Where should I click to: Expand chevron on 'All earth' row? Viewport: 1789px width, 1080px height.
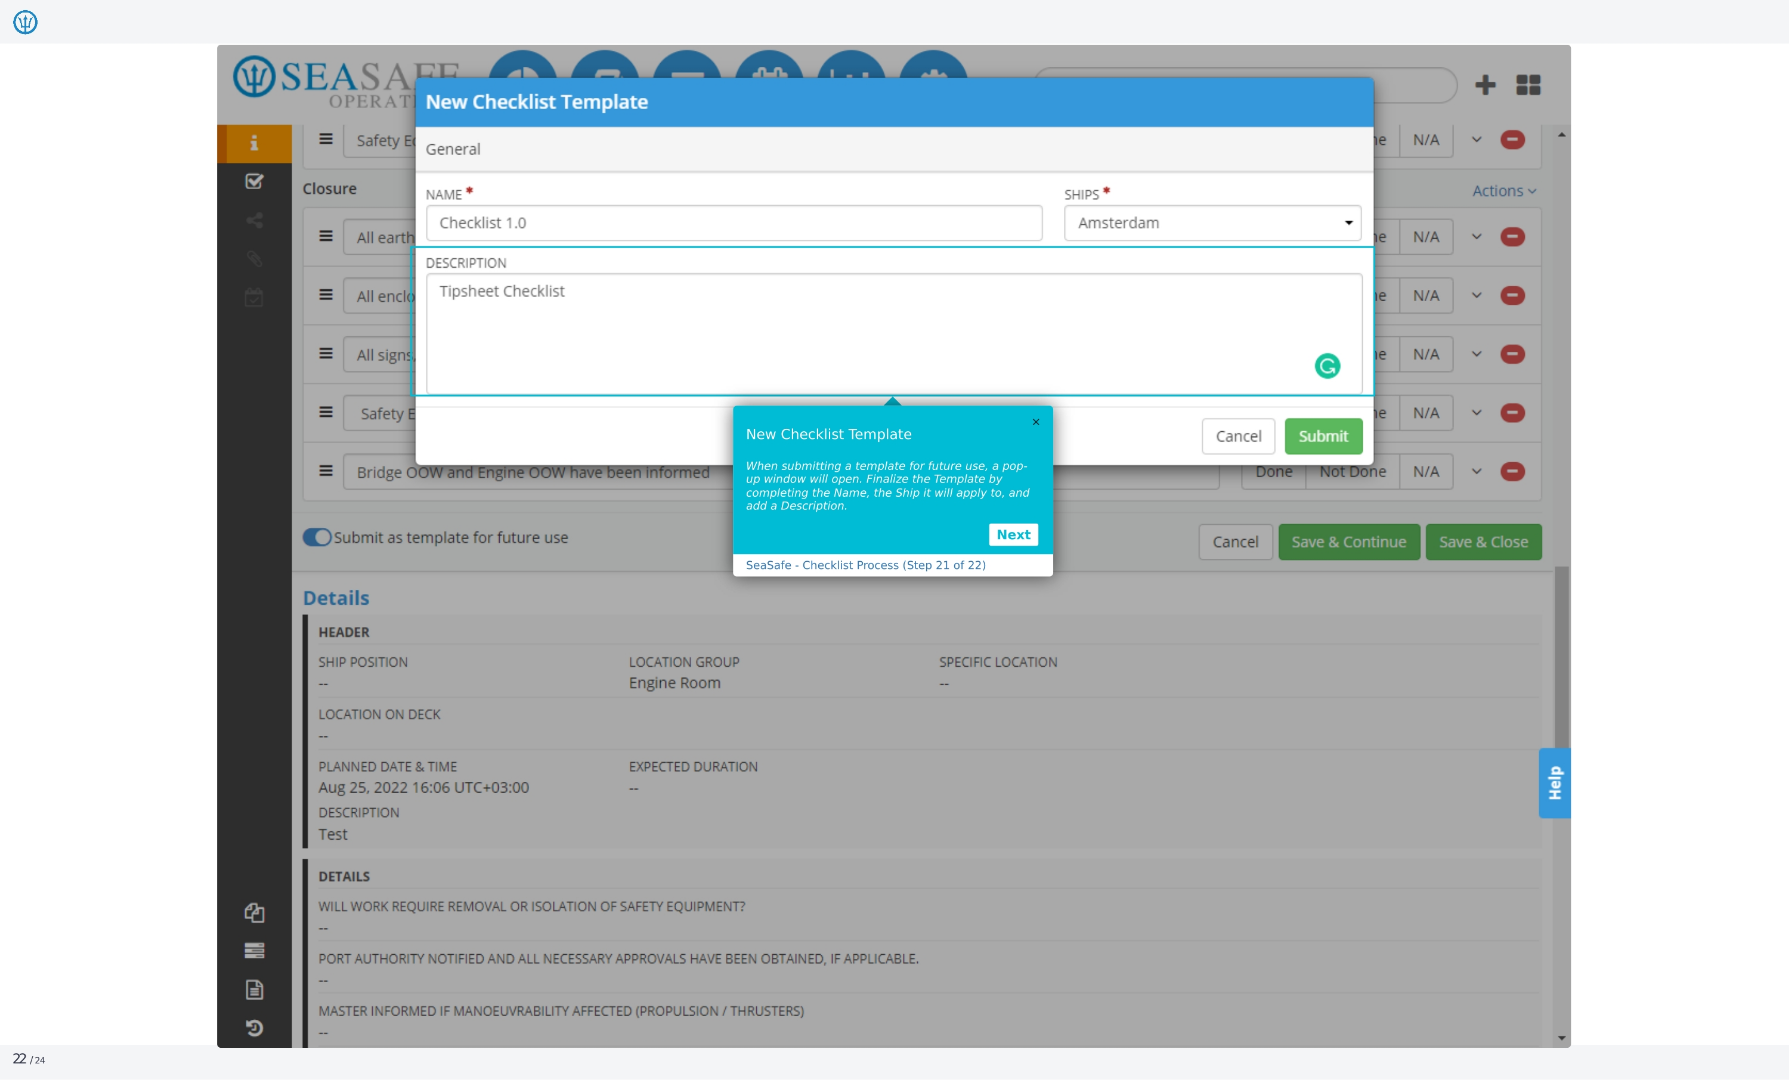click(x=1476, y=237)
